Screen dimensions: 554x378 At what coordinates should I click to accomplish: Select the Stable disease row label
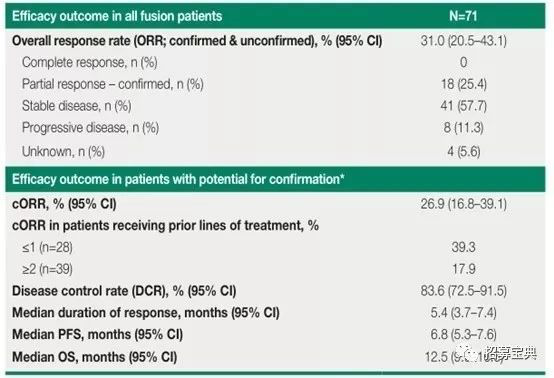coord(76,106)
